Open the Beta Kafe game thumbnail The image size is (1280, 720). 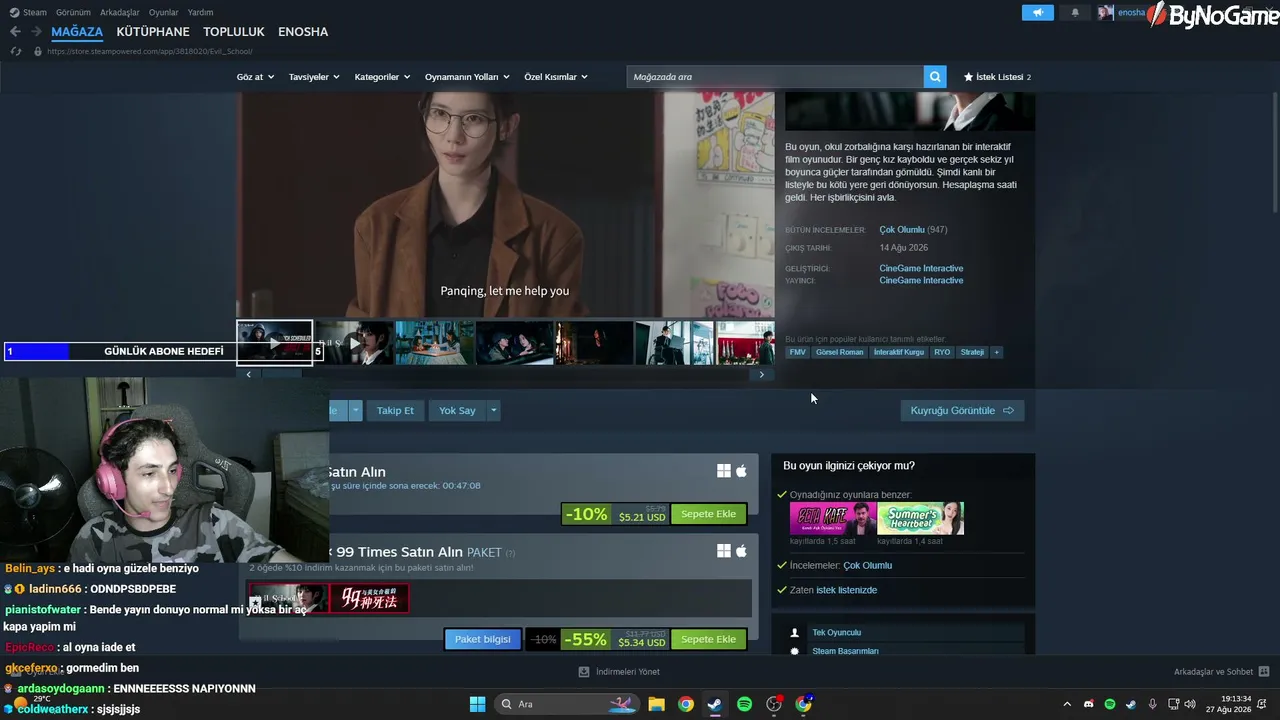point(833,518)
